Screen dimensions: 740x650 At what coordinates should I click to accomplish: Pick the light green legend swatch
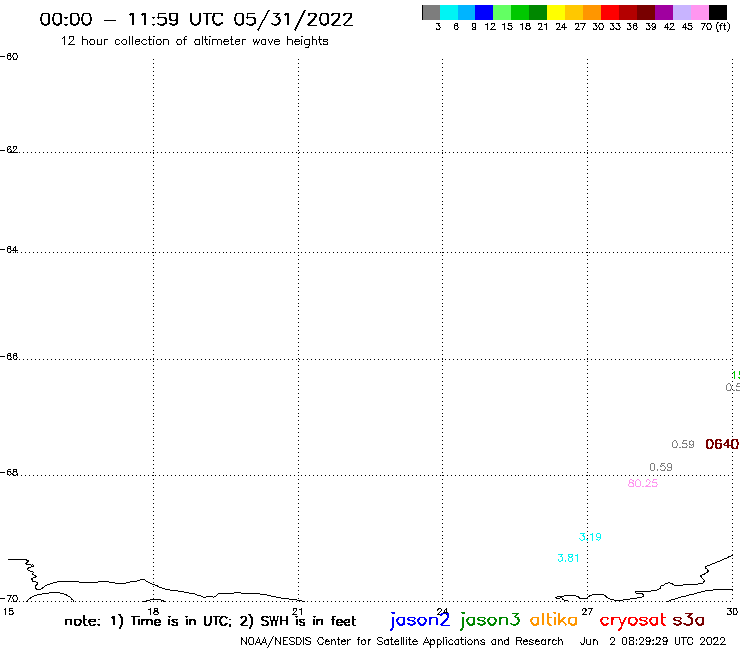coord(502,12)
